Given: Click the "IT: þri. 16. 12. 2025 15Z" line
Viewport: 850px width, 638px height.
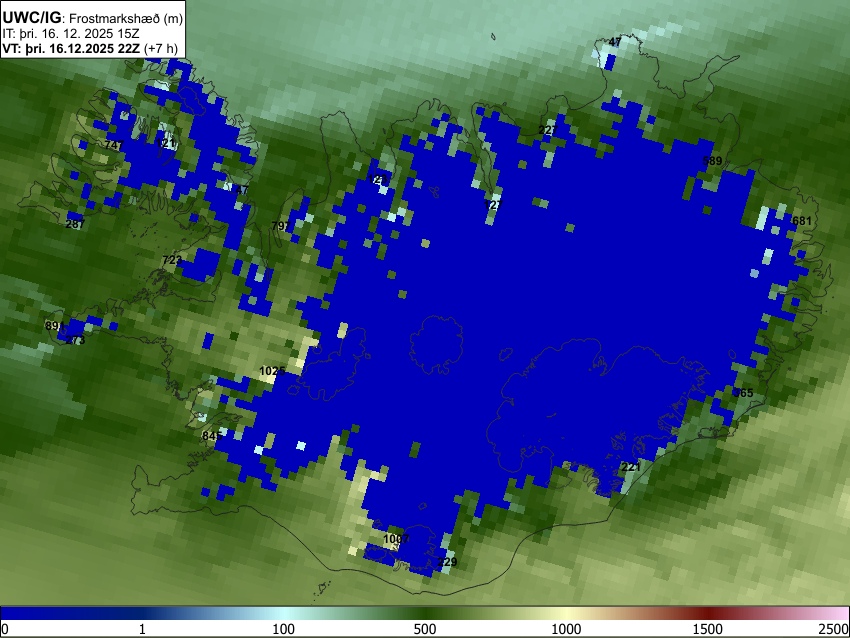Looking at the screenshot, I should [x=70, y=34].
